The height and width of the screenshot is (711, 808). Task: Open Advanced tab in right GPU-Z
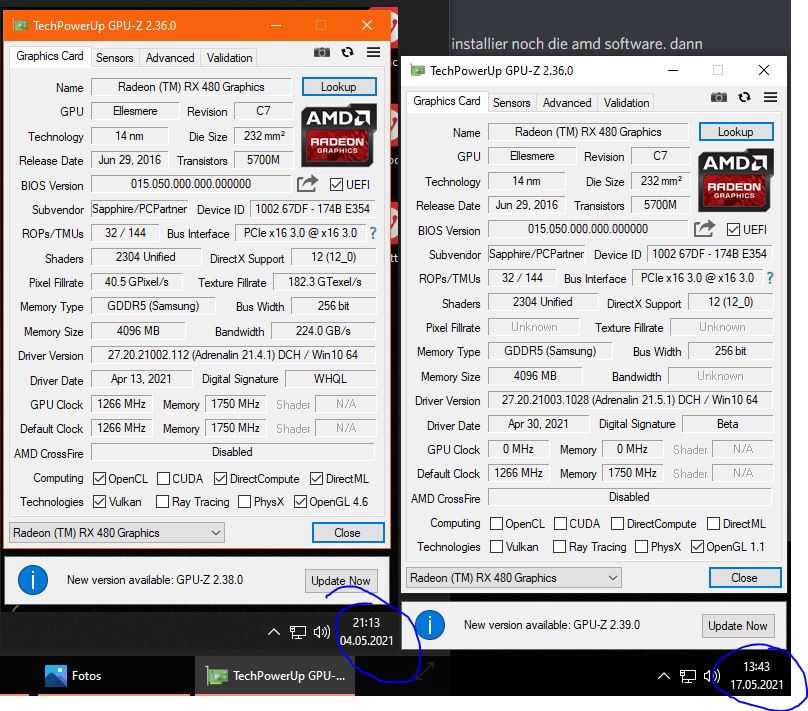pos(567,103)
